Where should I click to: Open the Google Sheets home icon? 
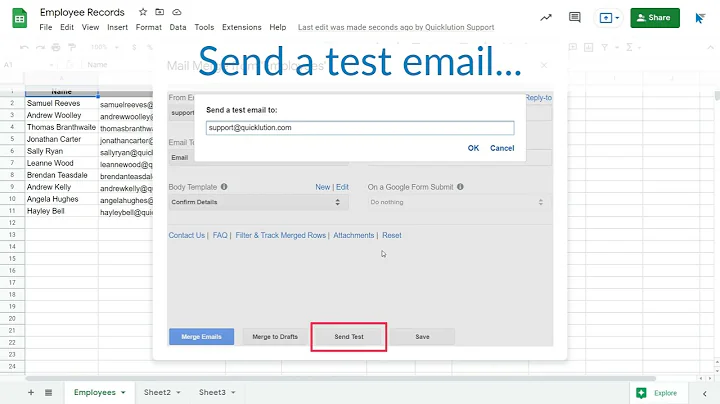19,18
